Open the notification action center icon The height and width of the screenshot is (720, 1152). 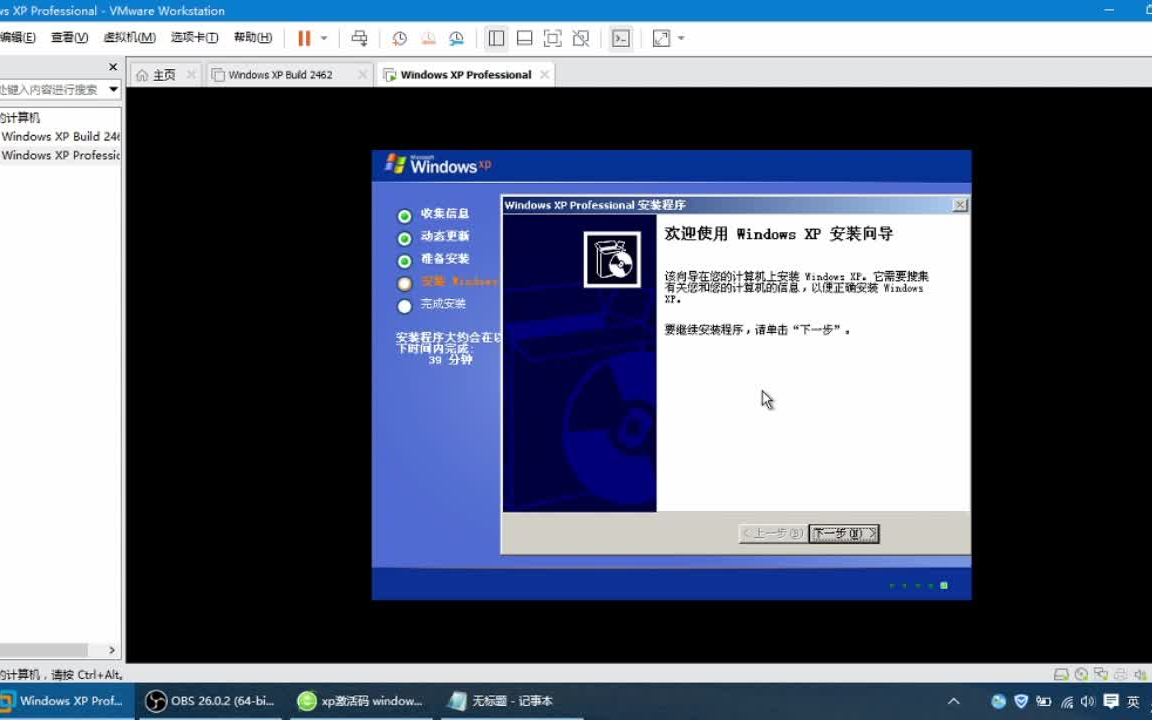(x=1111, y=701)
